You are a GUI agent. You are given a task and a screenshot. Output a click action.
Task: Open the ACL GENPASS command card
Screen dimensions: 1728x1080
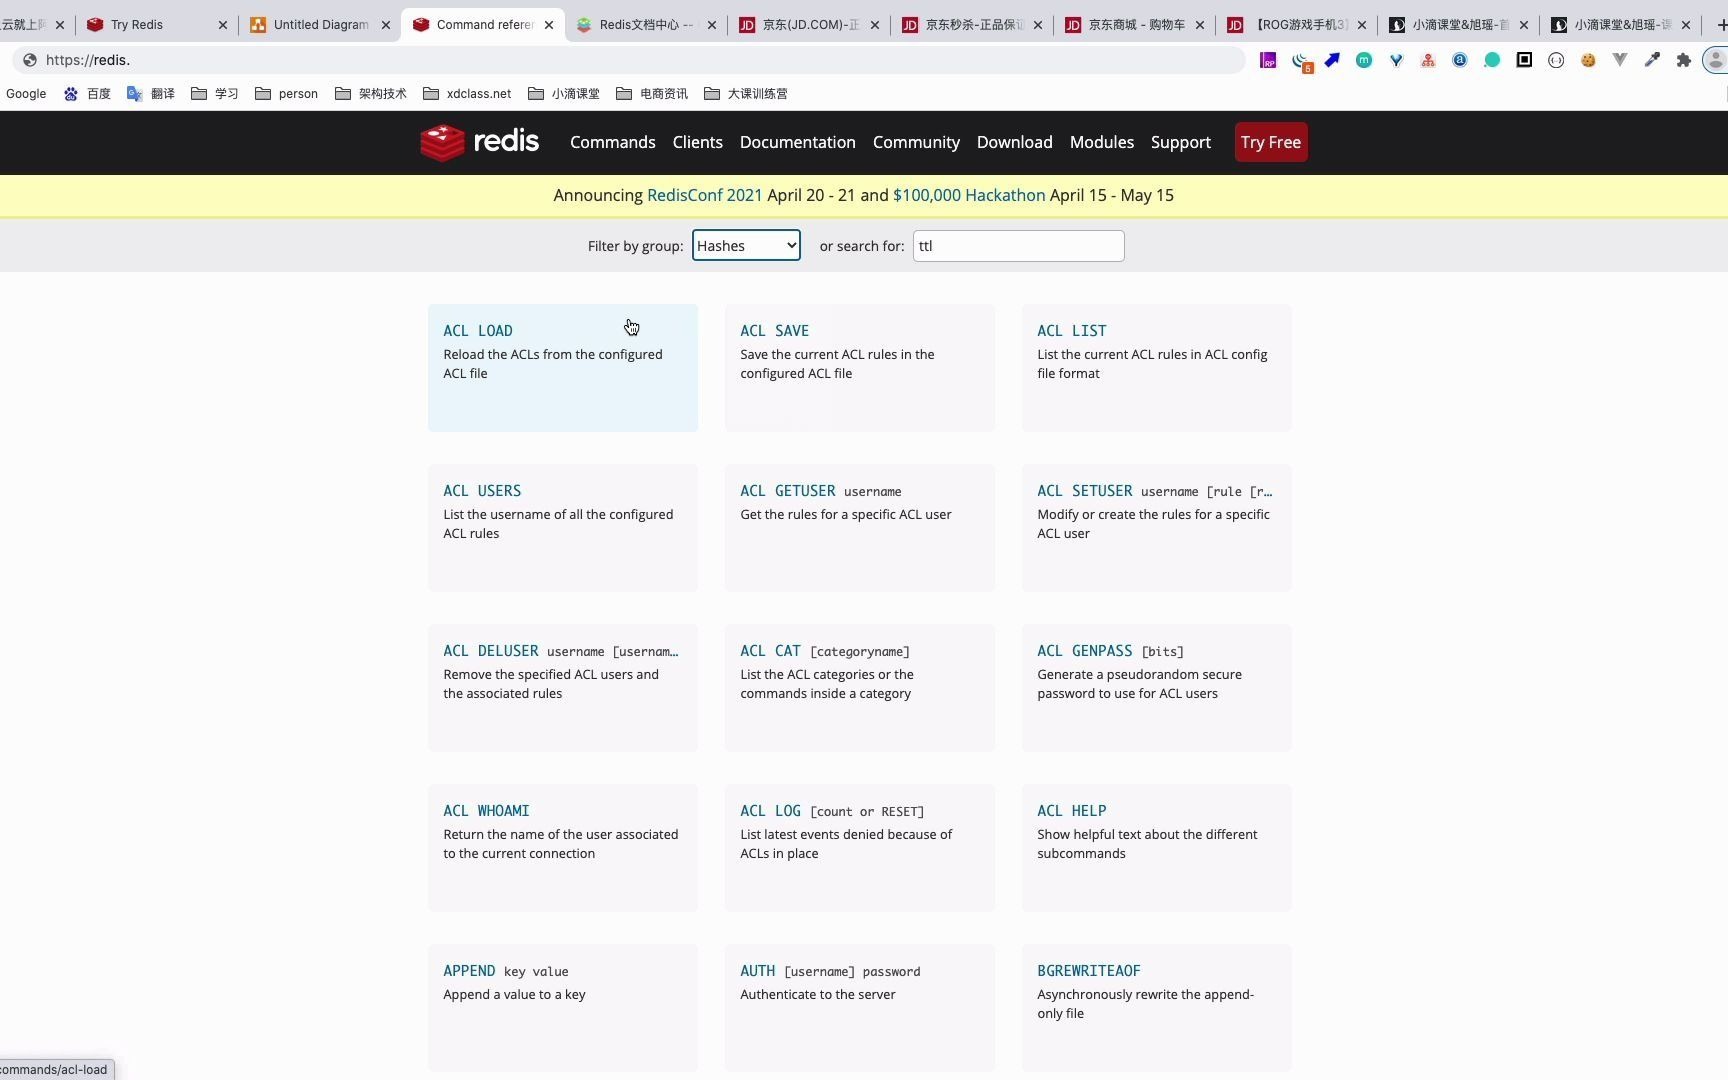tap(1157, 688)
